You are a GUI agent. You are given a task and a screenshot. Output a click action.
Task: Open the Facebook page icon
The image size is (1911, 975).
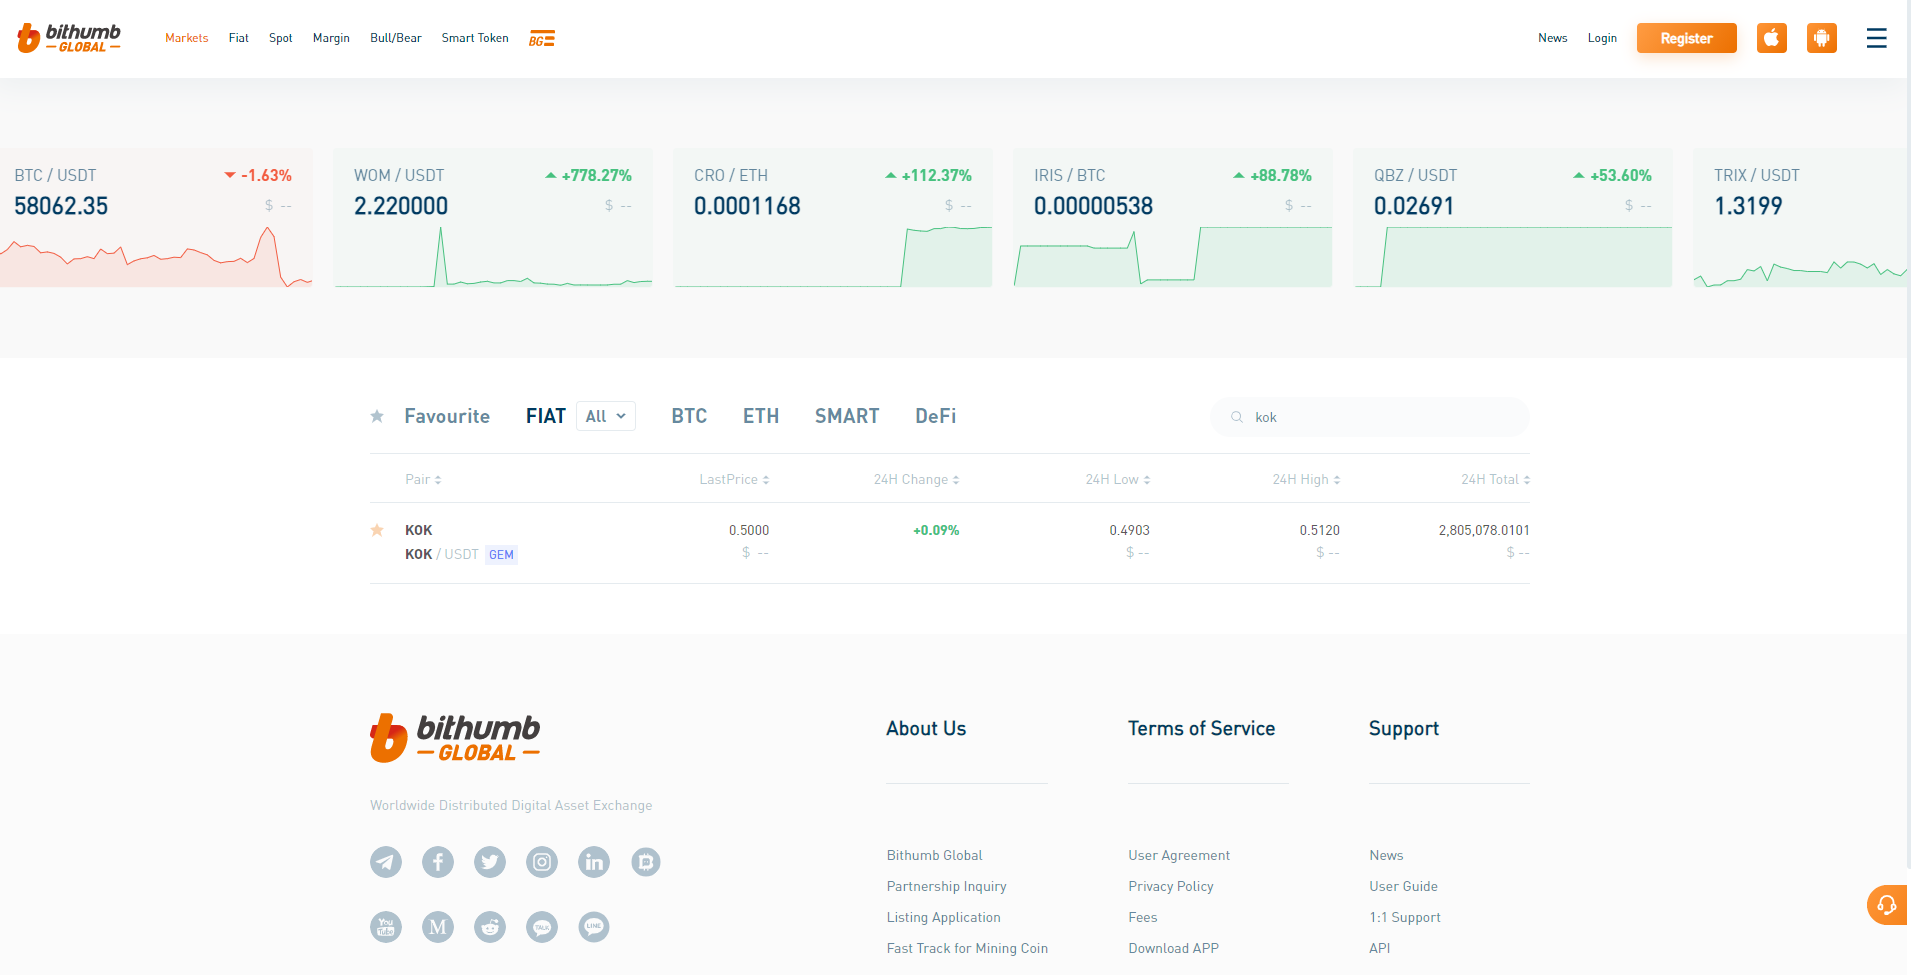pos(438,862)
